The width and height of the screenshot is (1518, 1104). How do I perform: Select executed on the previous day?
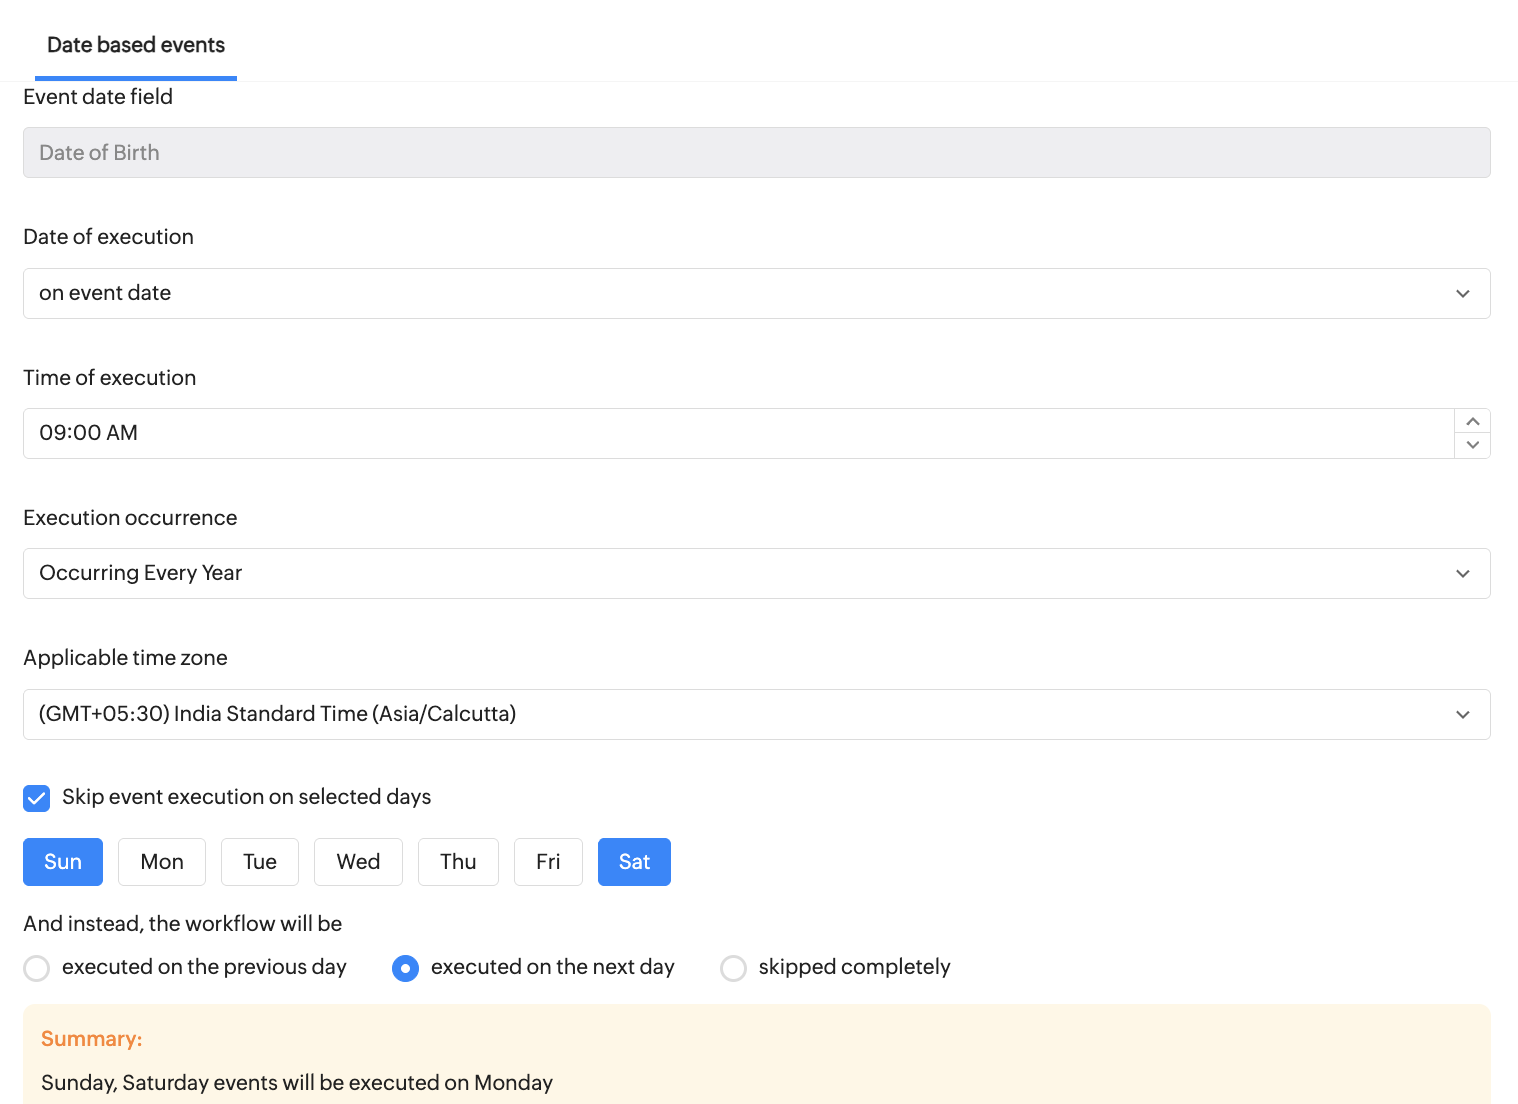click(37, 968)
